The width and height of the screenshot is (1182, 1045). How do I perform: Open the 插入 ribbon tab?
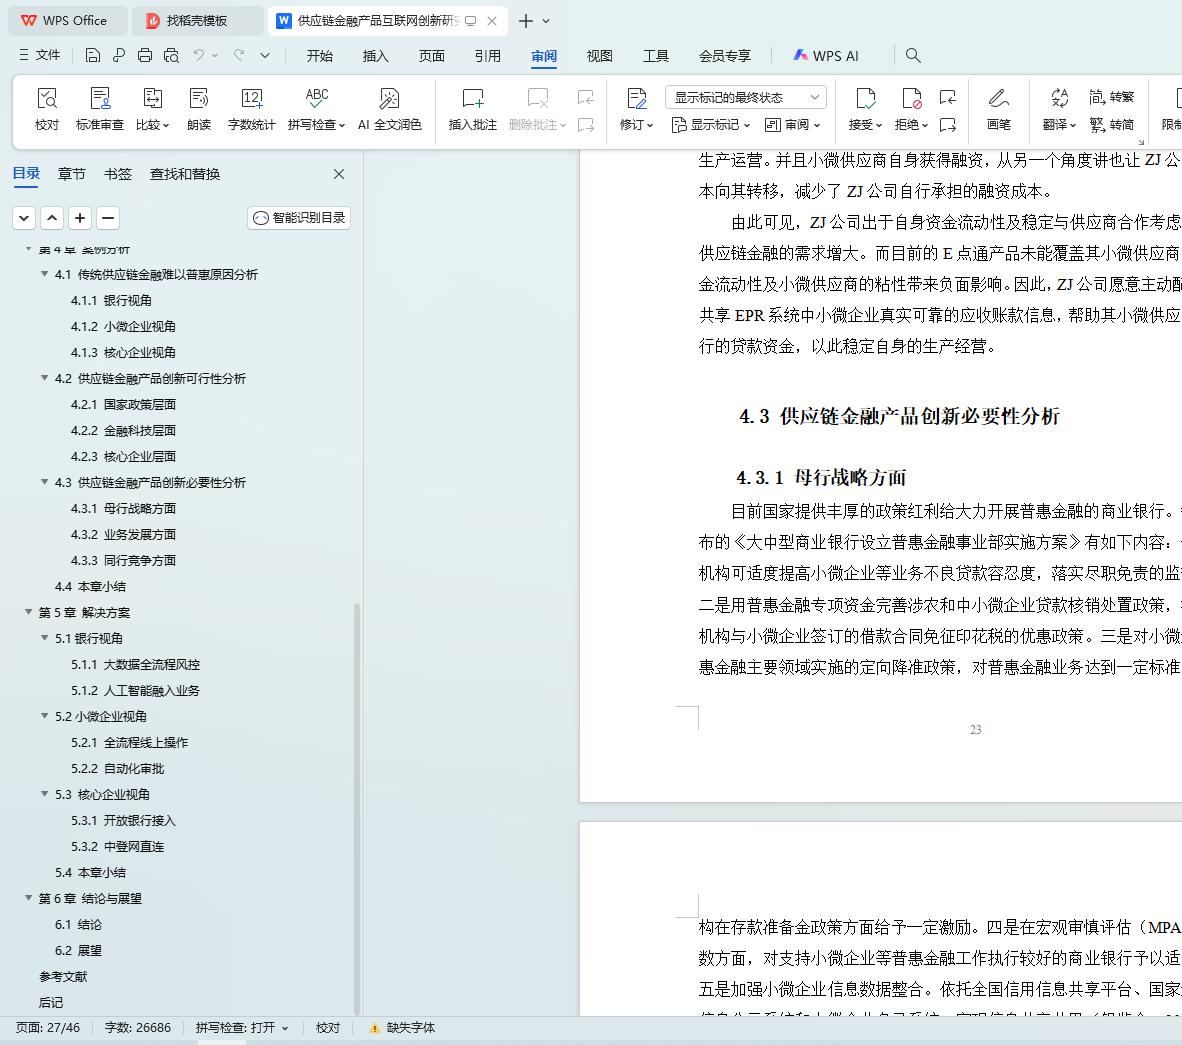pos(375,56)
